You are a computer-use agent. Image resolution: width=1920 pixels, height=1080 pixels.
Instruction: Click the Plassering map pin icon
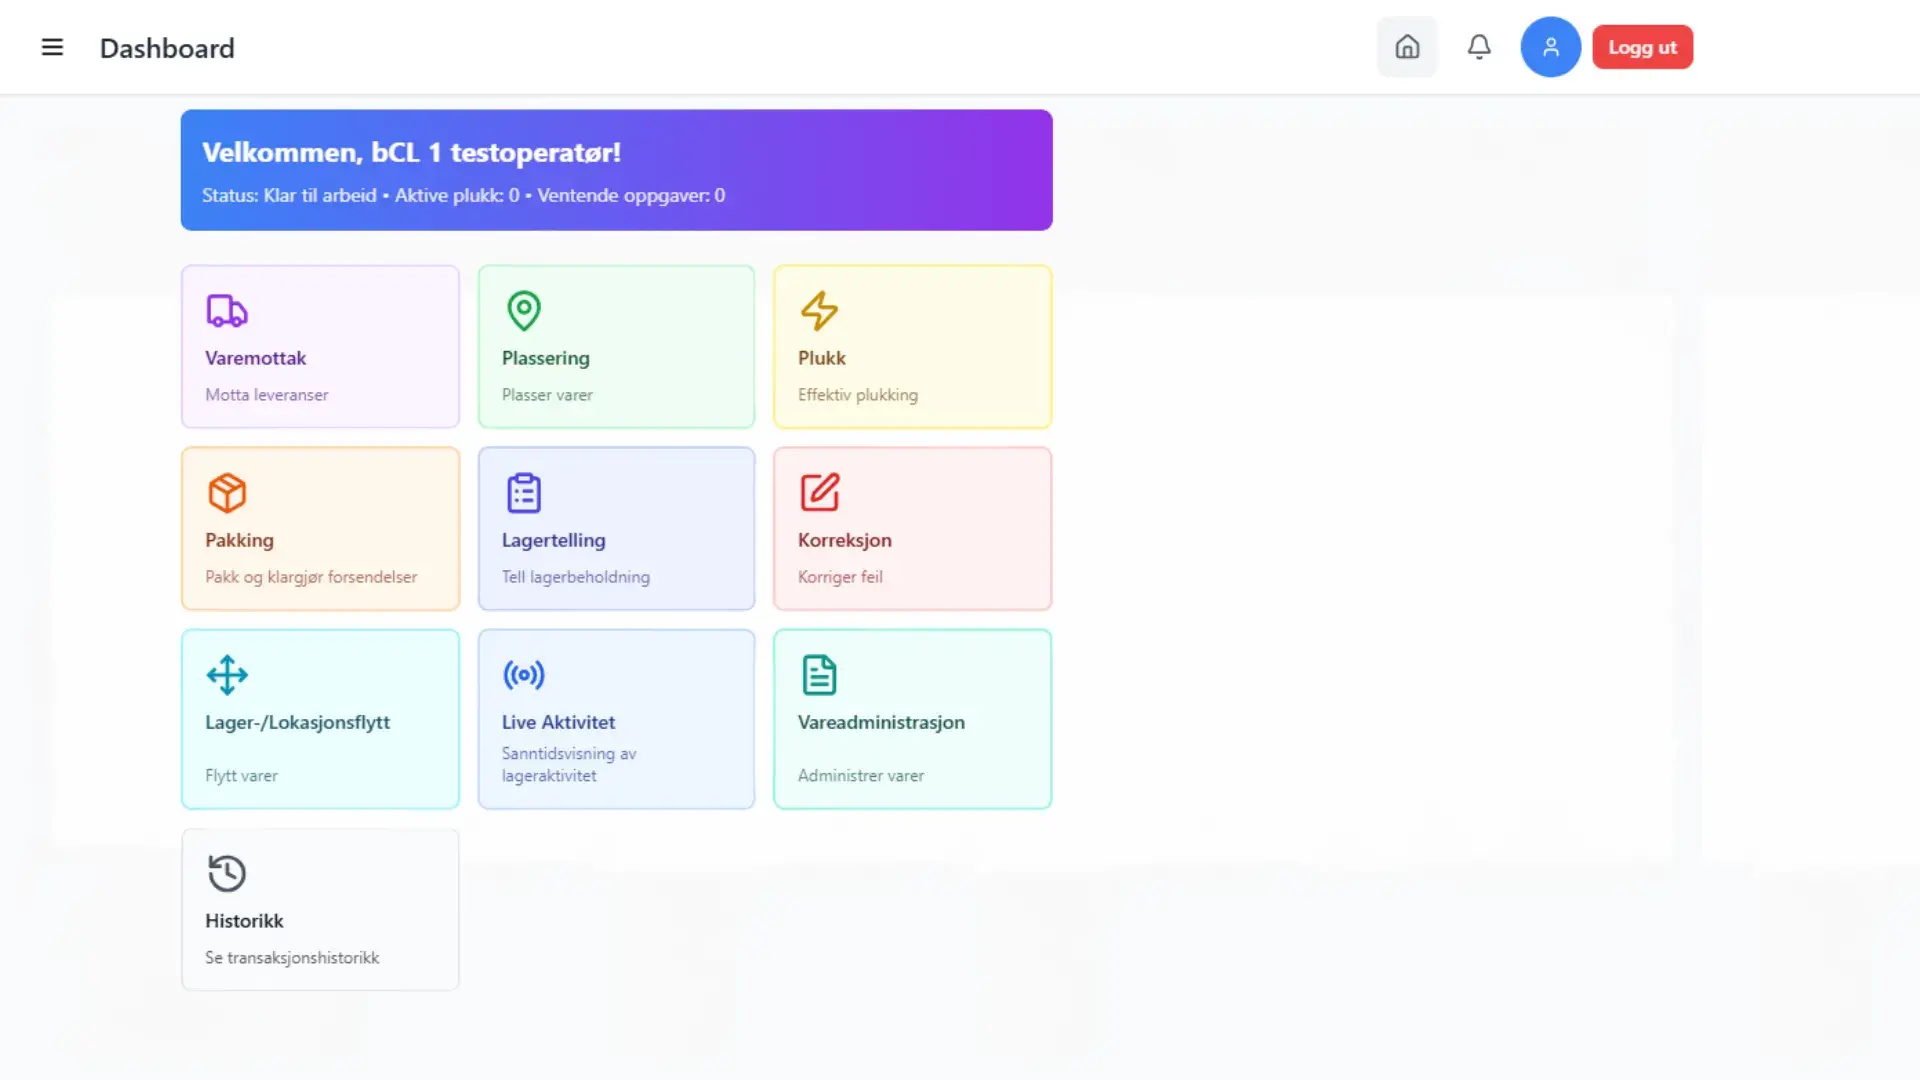coord(523,311)
